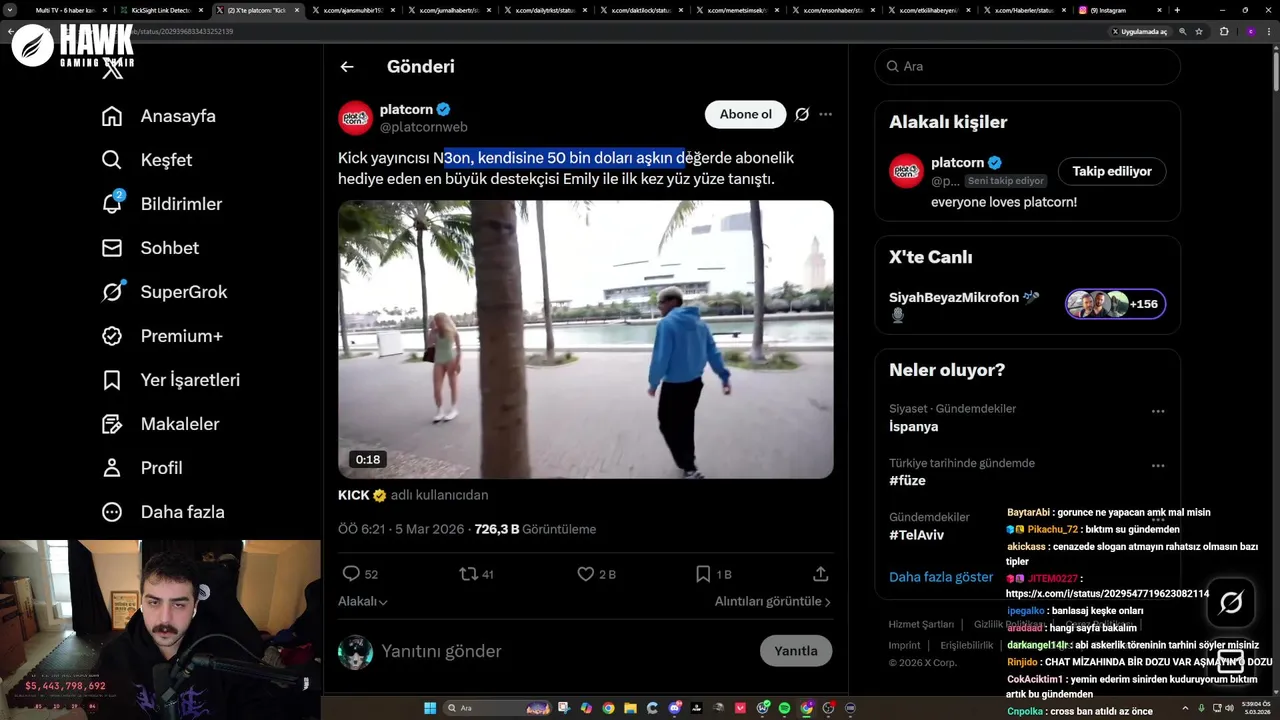Image resolution: width=1280 pixels, height=720 pixels.
Task: Click the Windows Start button
Action: pos(430,708)
